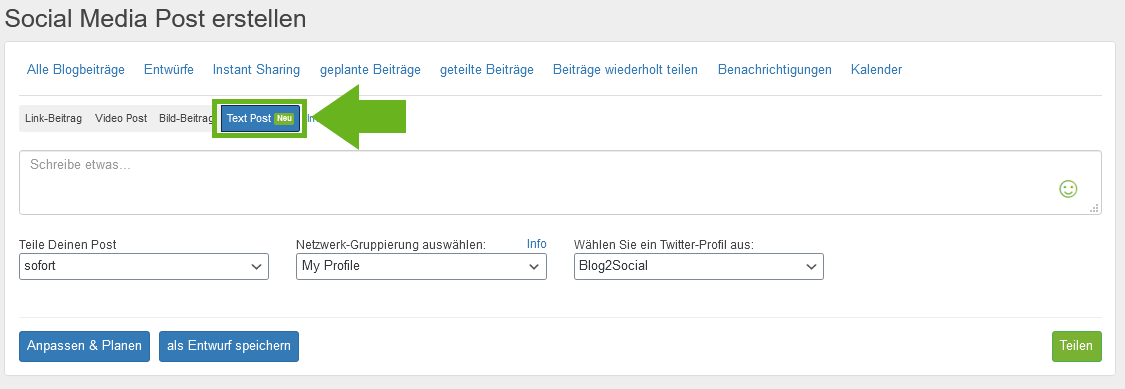Click the Info link
The image size is (1125, 389).
click(537, 244)
